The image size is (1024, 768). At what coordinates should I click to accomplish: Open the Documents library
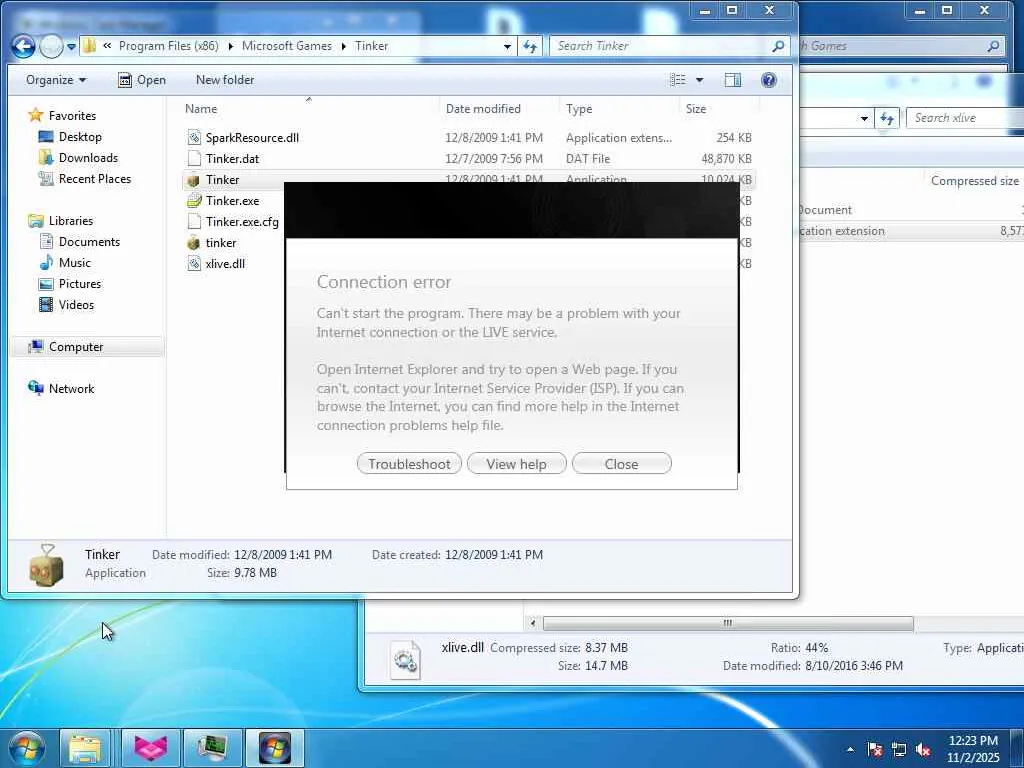[x=89, y=242]
